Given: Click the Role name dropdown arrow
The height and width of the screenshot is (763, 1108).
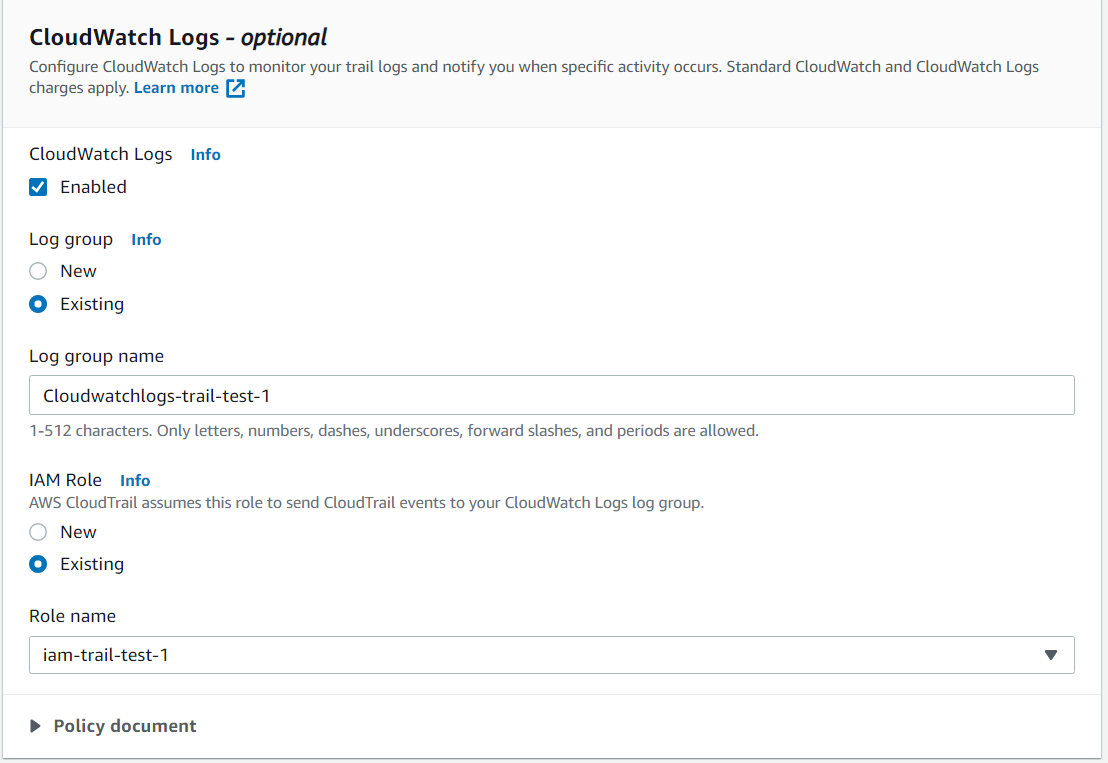Looking at the screenshot, I should click(1050, 655).
